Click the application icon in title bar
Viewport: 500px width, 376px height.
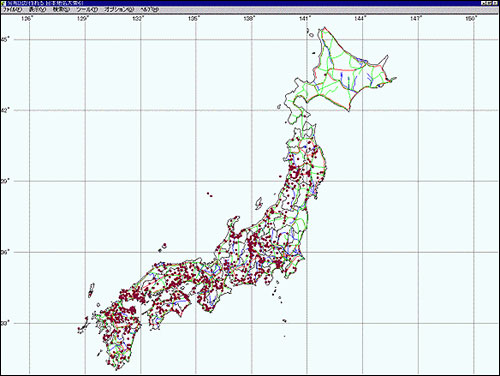[x=4, y=3]
